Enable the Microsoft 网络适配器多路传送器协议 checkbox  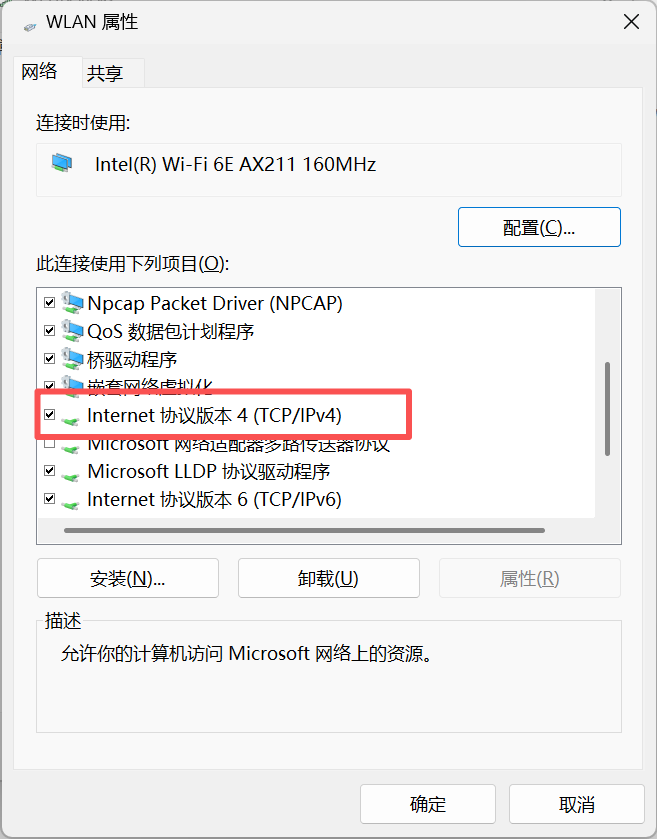(49, 443)
